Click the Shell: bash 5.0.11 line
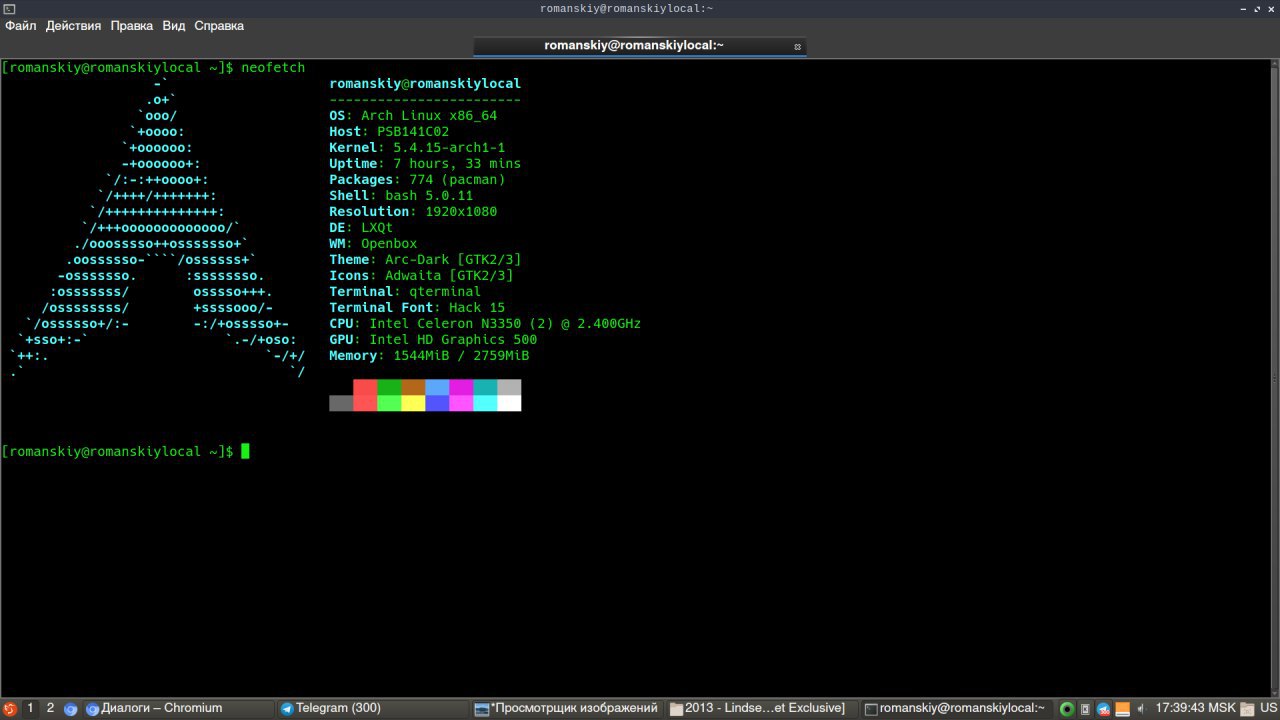The height and width of the screenshot is (720, 1280). click(401, 195)
